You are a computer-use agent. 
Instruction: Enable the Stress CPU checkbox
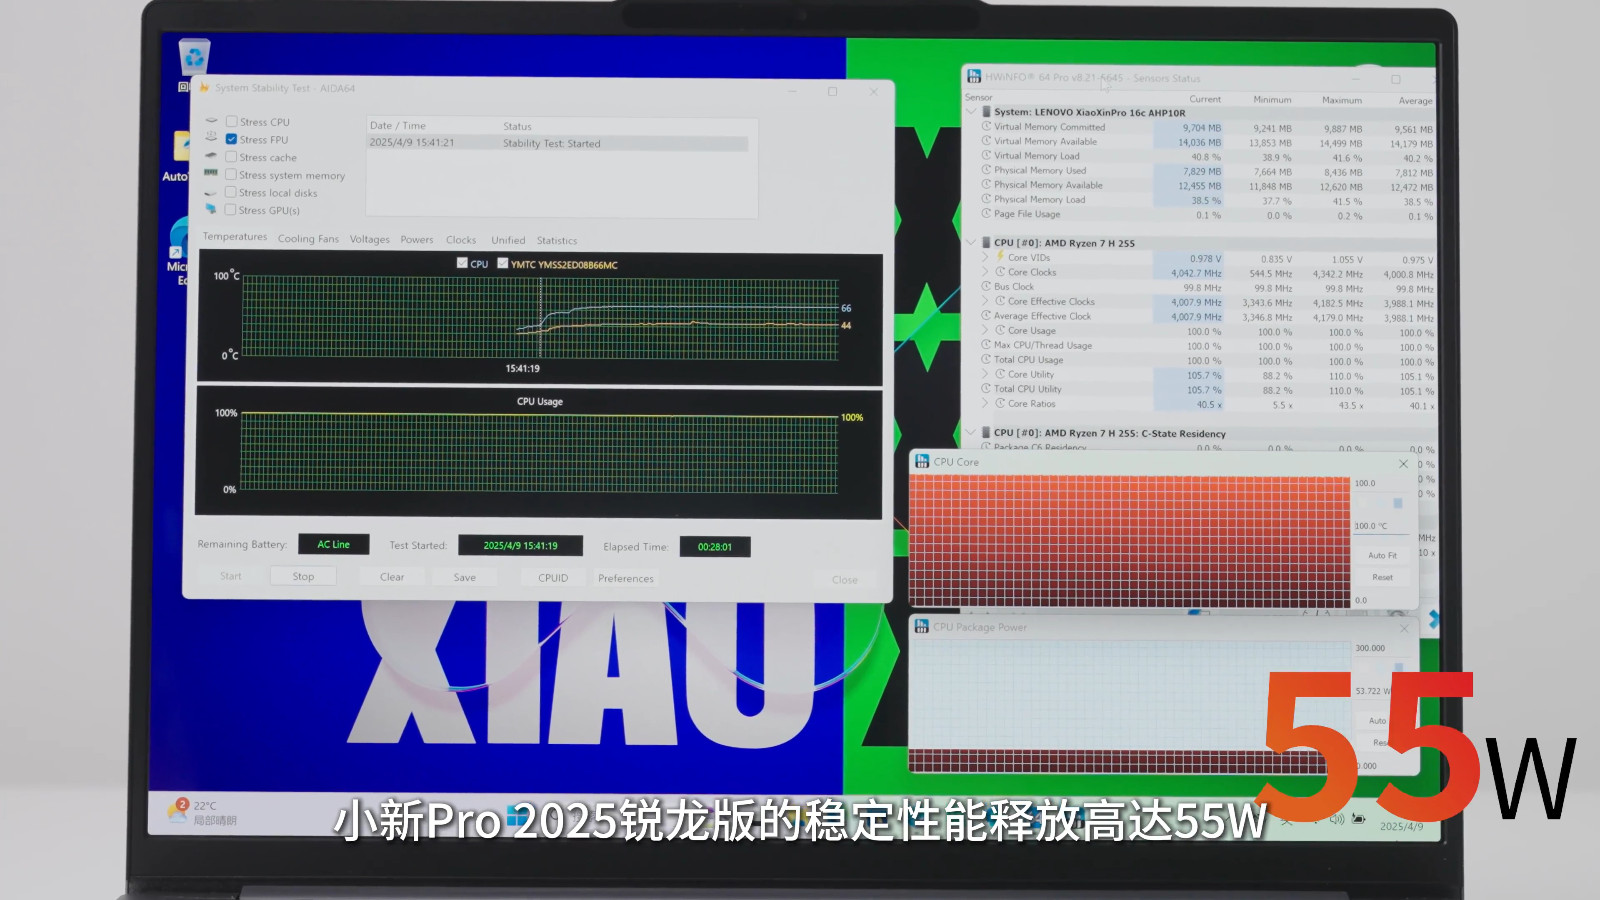(231, 121)
